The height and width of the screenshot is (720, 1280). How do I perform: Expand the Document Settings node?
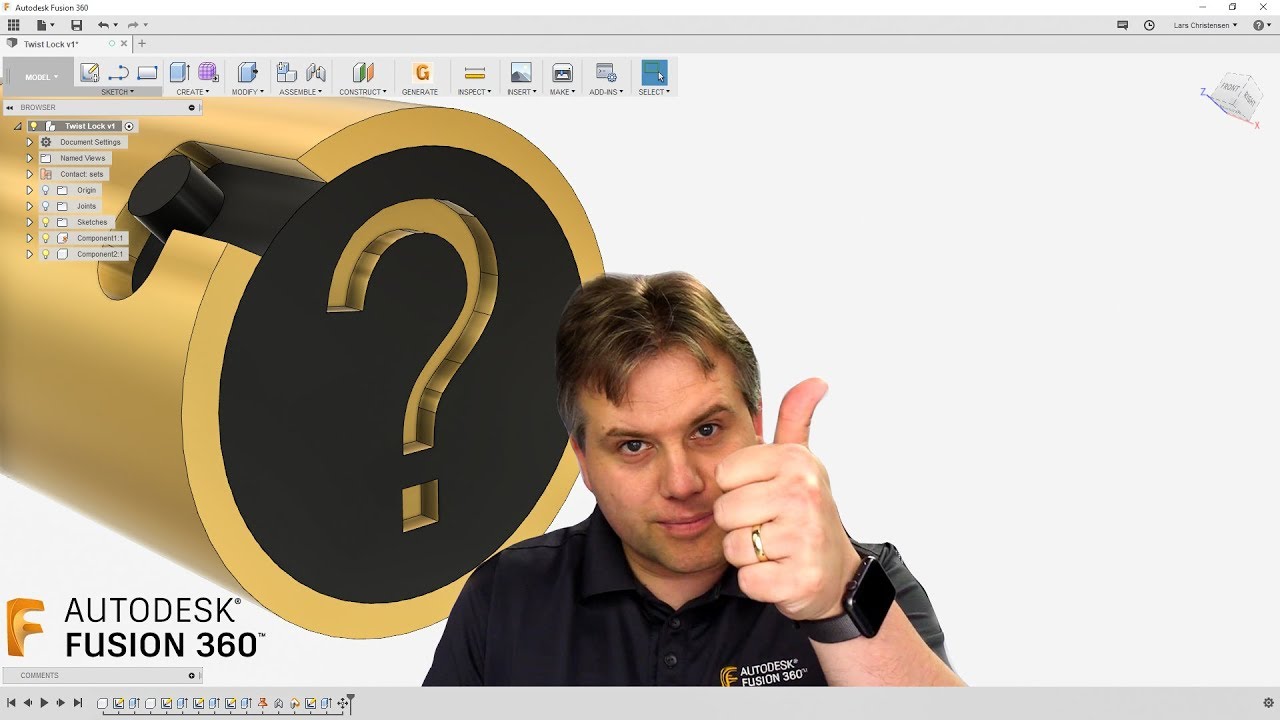(30, 142)
